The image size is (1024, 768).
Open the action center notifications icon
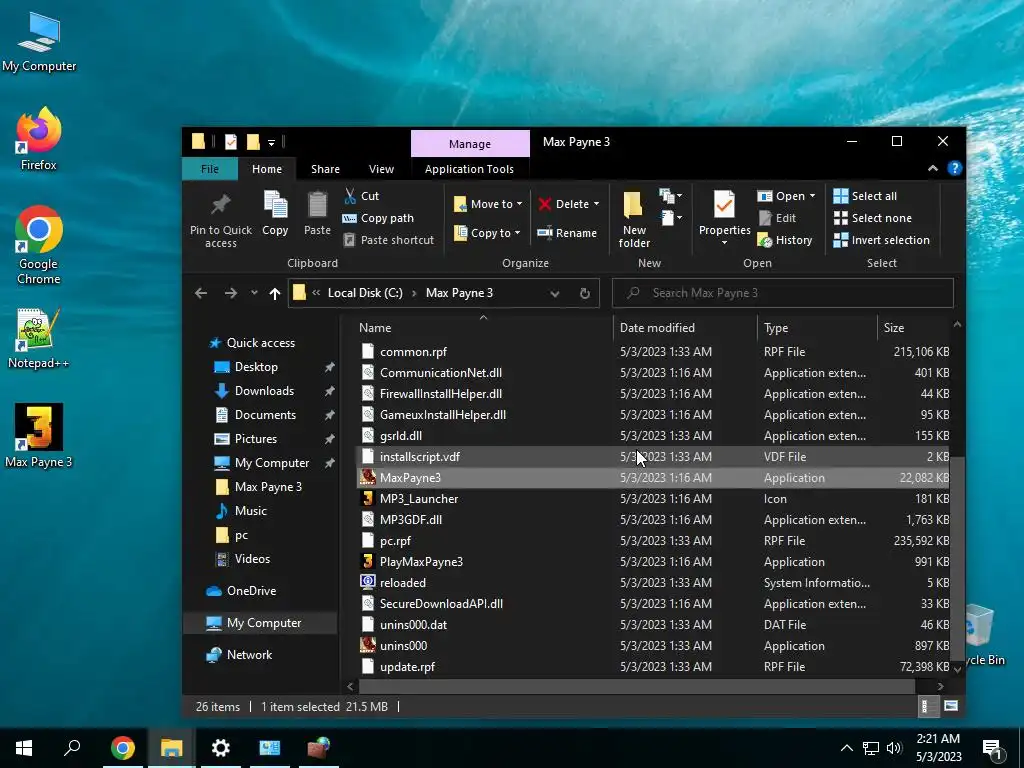[992, 749]
